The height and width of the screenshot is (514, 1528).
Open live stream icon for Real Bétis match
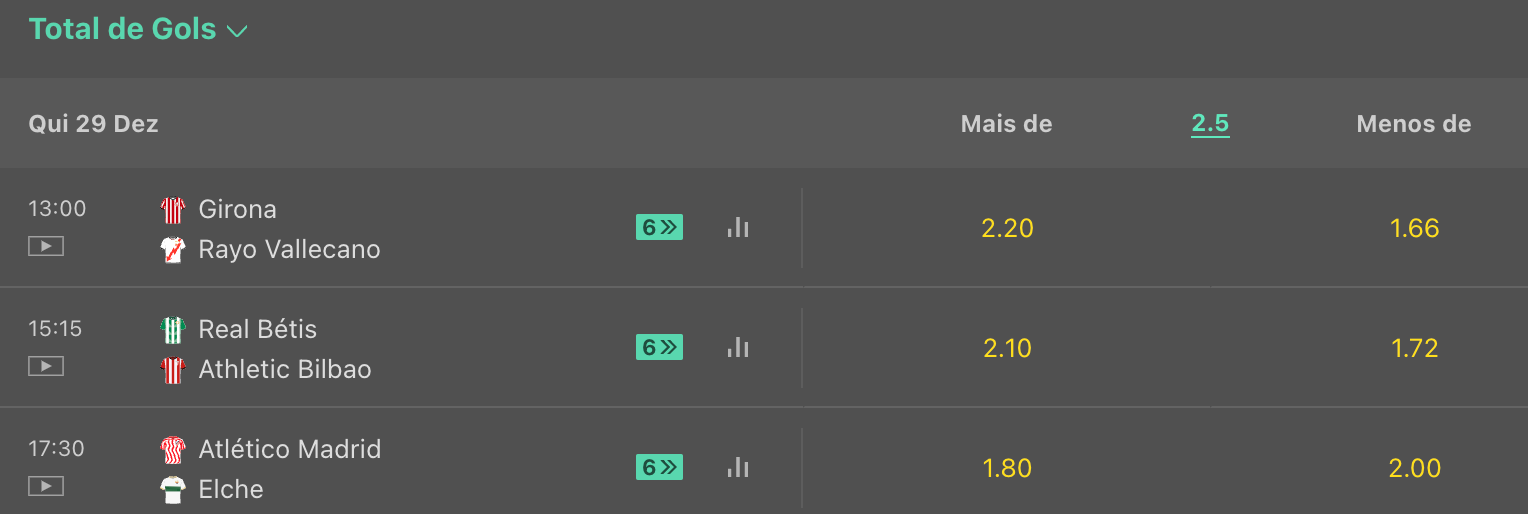(x=46, y=366)
